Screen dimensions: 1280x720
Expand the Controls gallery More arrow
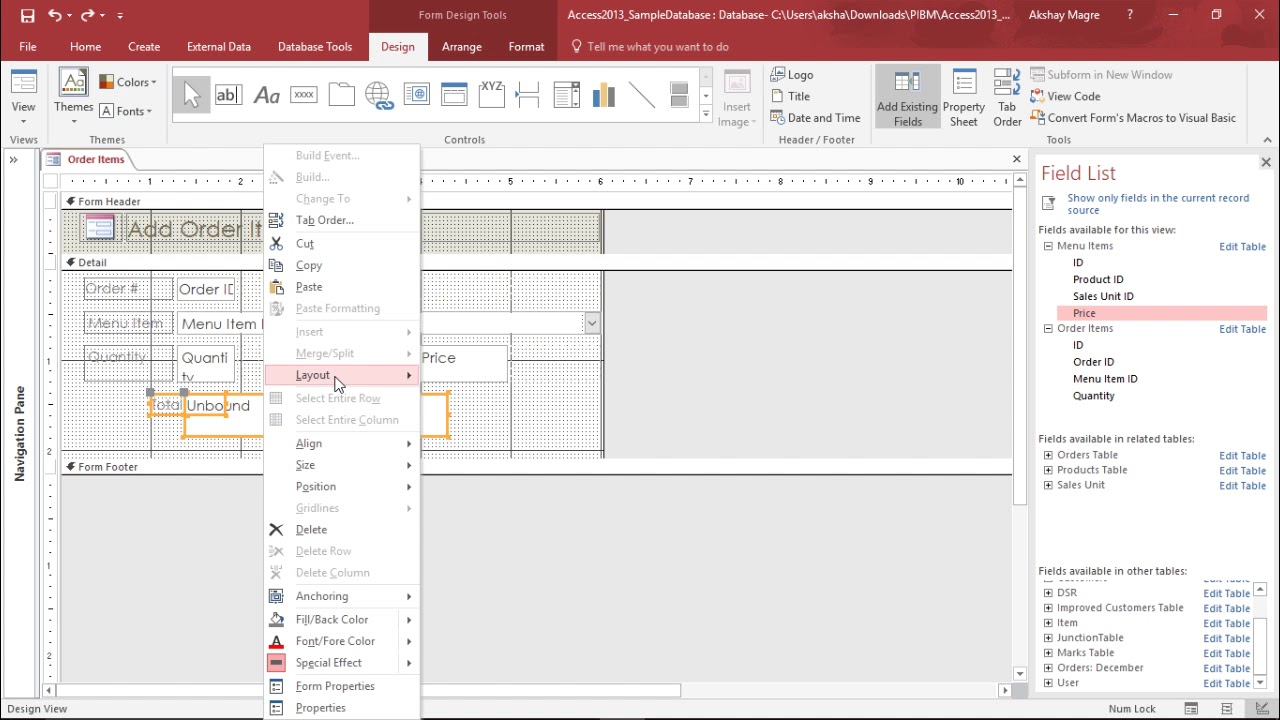706,115
